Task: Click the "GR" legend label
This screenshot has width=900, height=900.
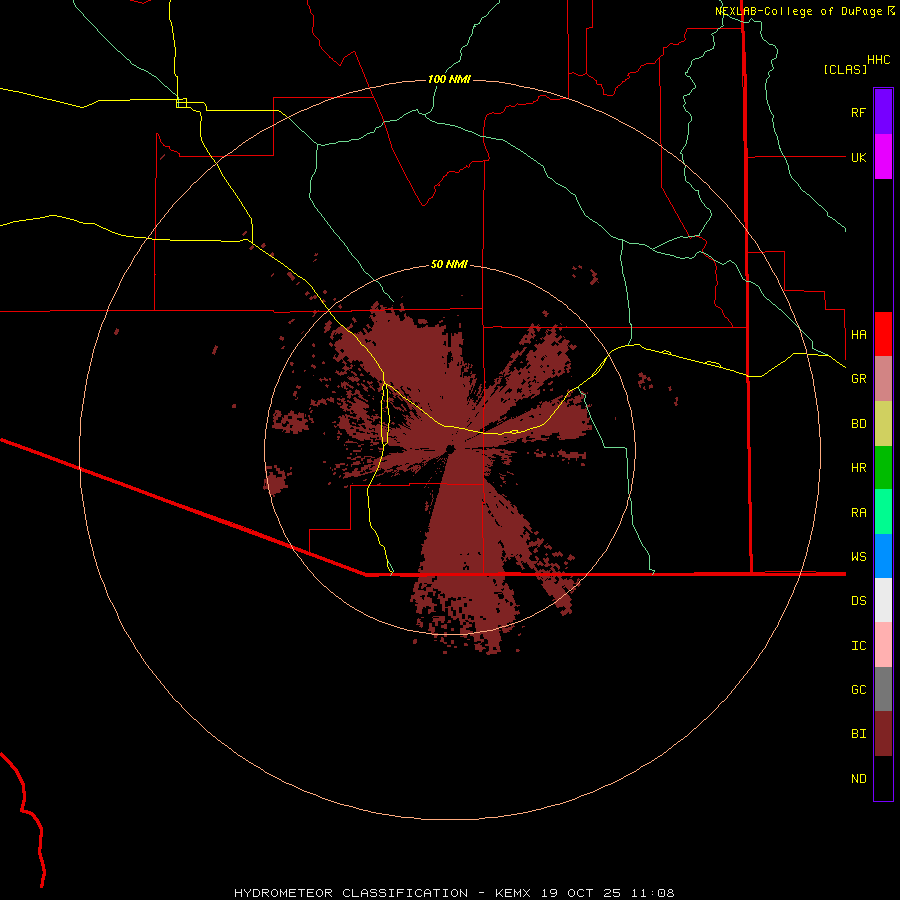Action: [858, 379]
